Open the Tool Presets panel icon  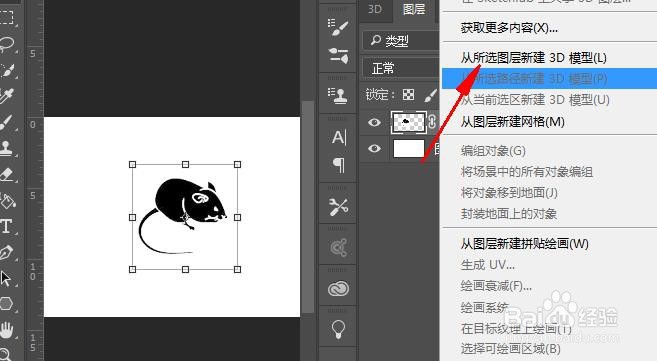coord(339,207)
